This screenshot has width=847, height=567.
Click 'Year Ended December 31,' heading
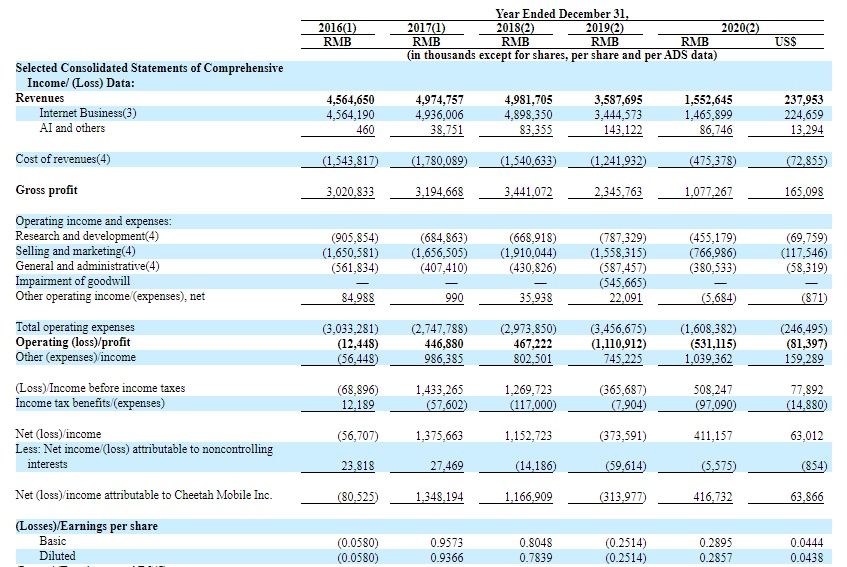(x=562, y=14)
